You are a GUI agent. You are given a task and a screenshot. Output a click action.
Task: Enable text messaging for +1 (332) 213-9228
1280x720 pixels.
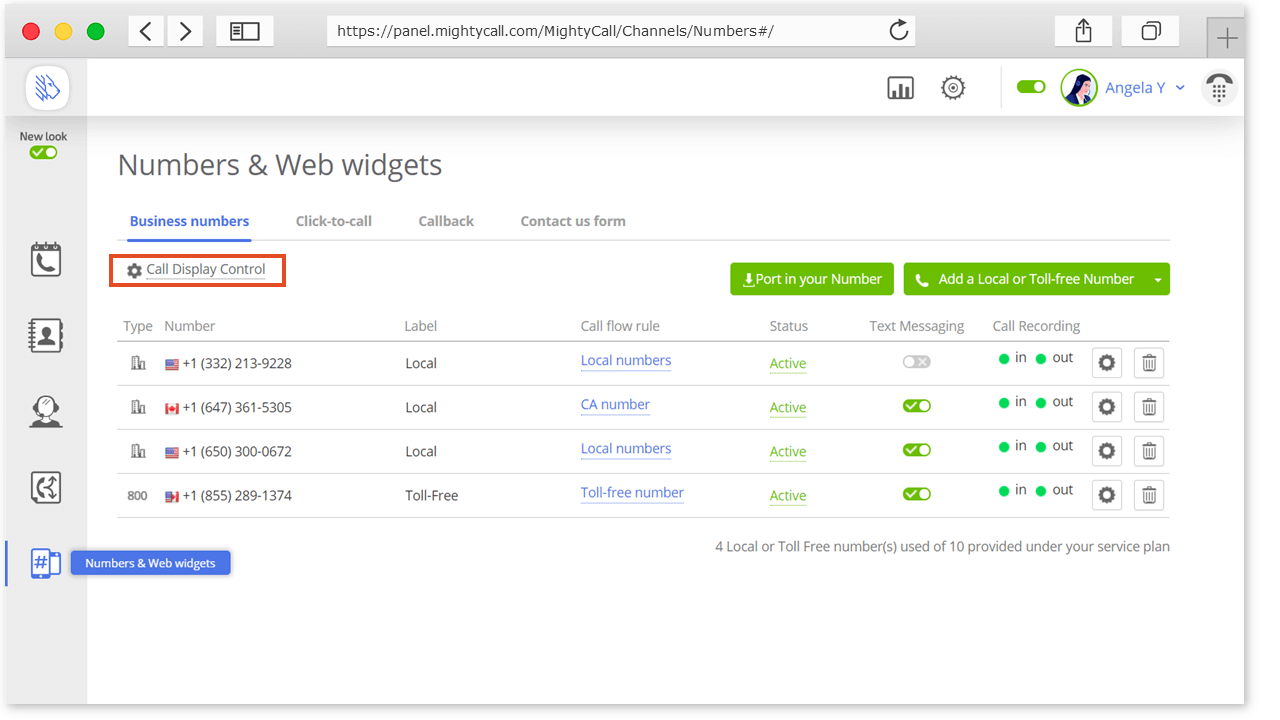(x=917, y=362)
